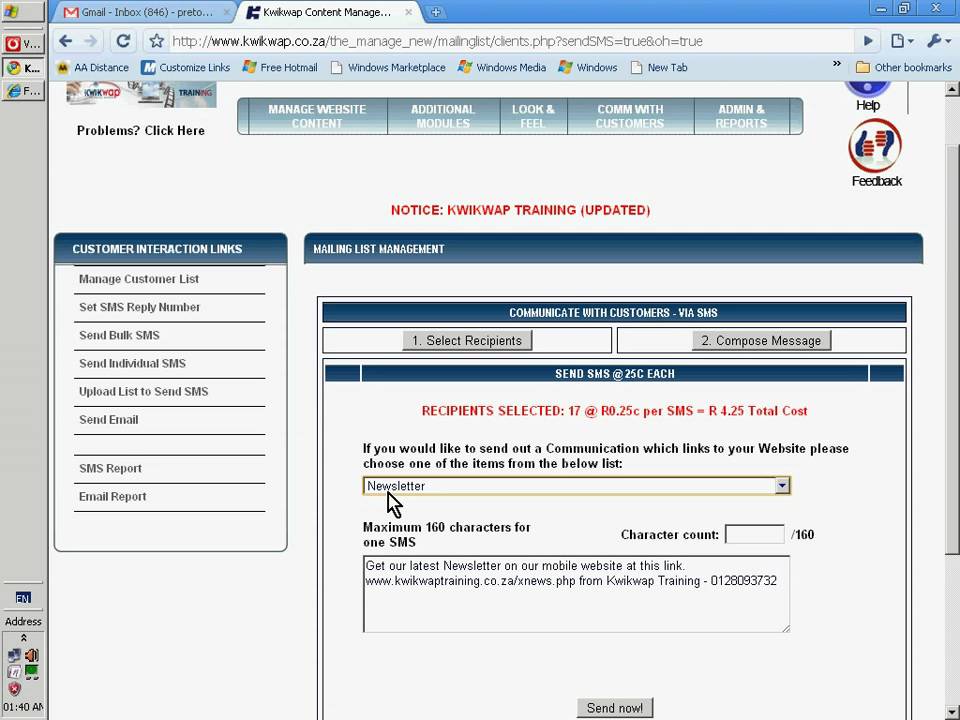Screen dimensions: 960x720
Task: Open AA Distance bookmark
Action: tap(93, 67)
